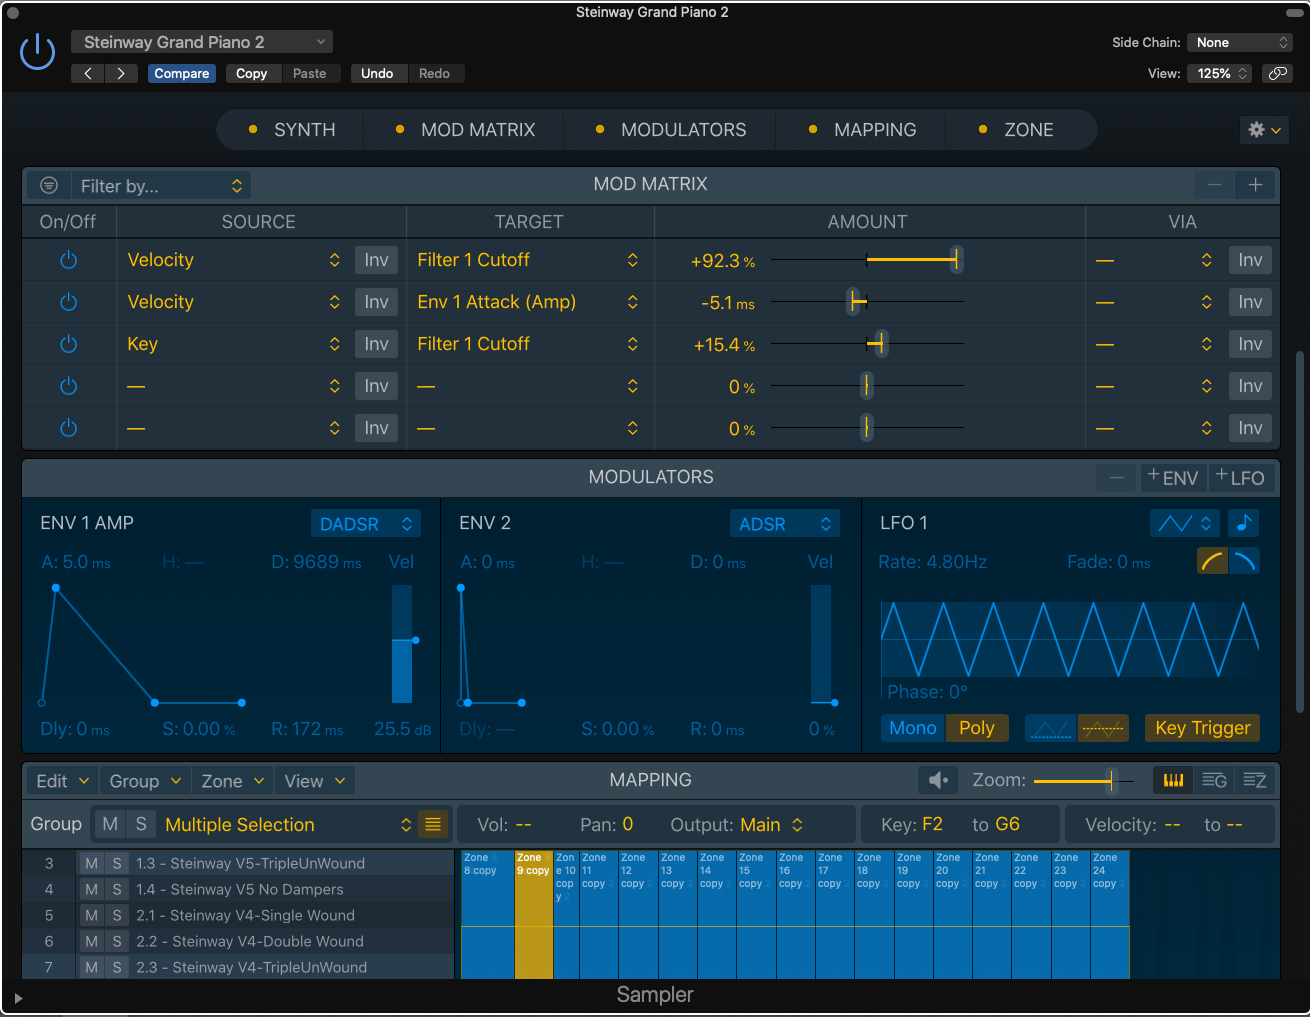This screenshot has width=1310, height=1017.
Task: Invert via of Filter 1 Cutoff Velocity row
Action: point(1250,260)
